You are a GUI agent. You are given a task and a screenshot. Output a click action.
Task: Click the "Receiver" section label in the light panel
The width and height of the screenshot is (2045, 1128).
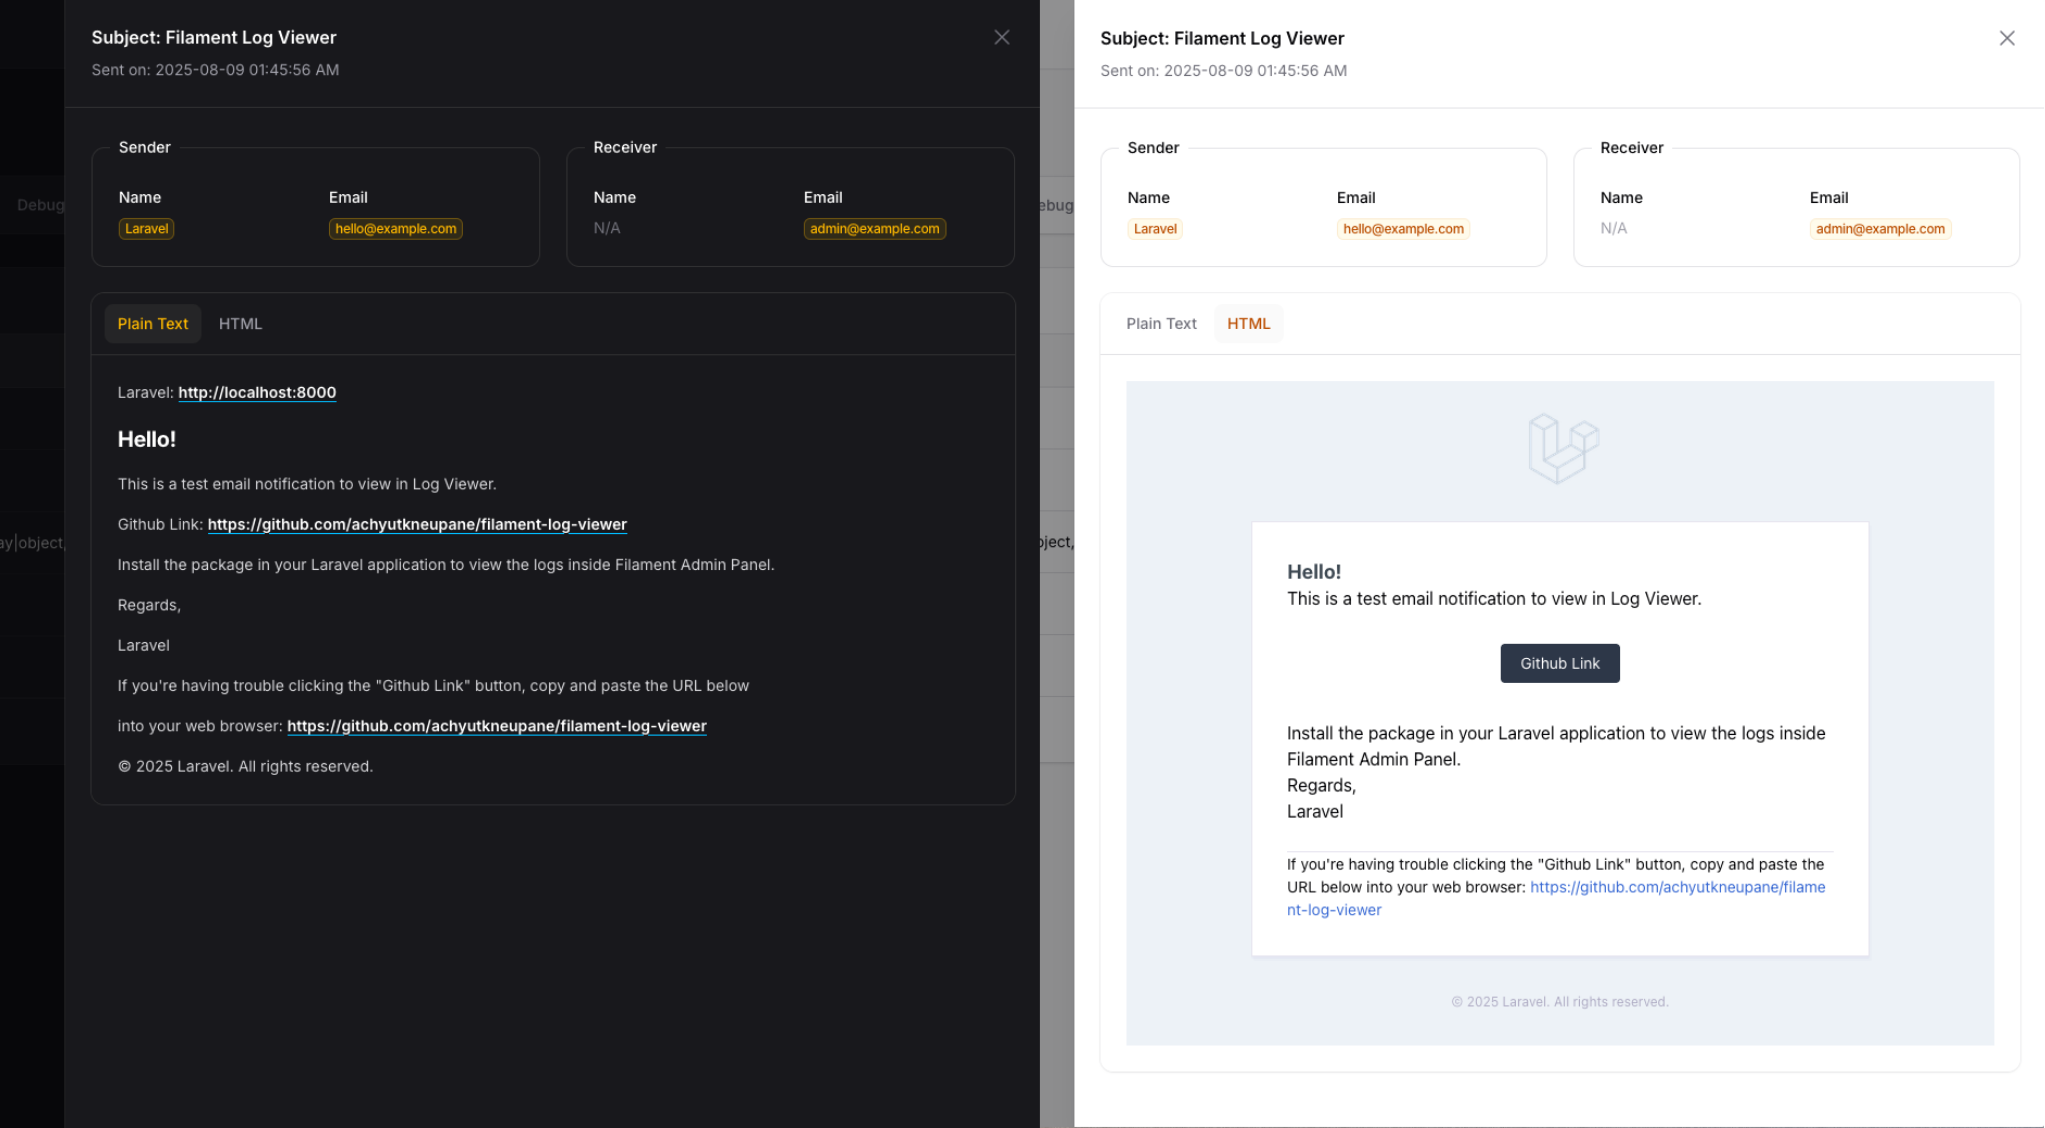click(1632, 148)
